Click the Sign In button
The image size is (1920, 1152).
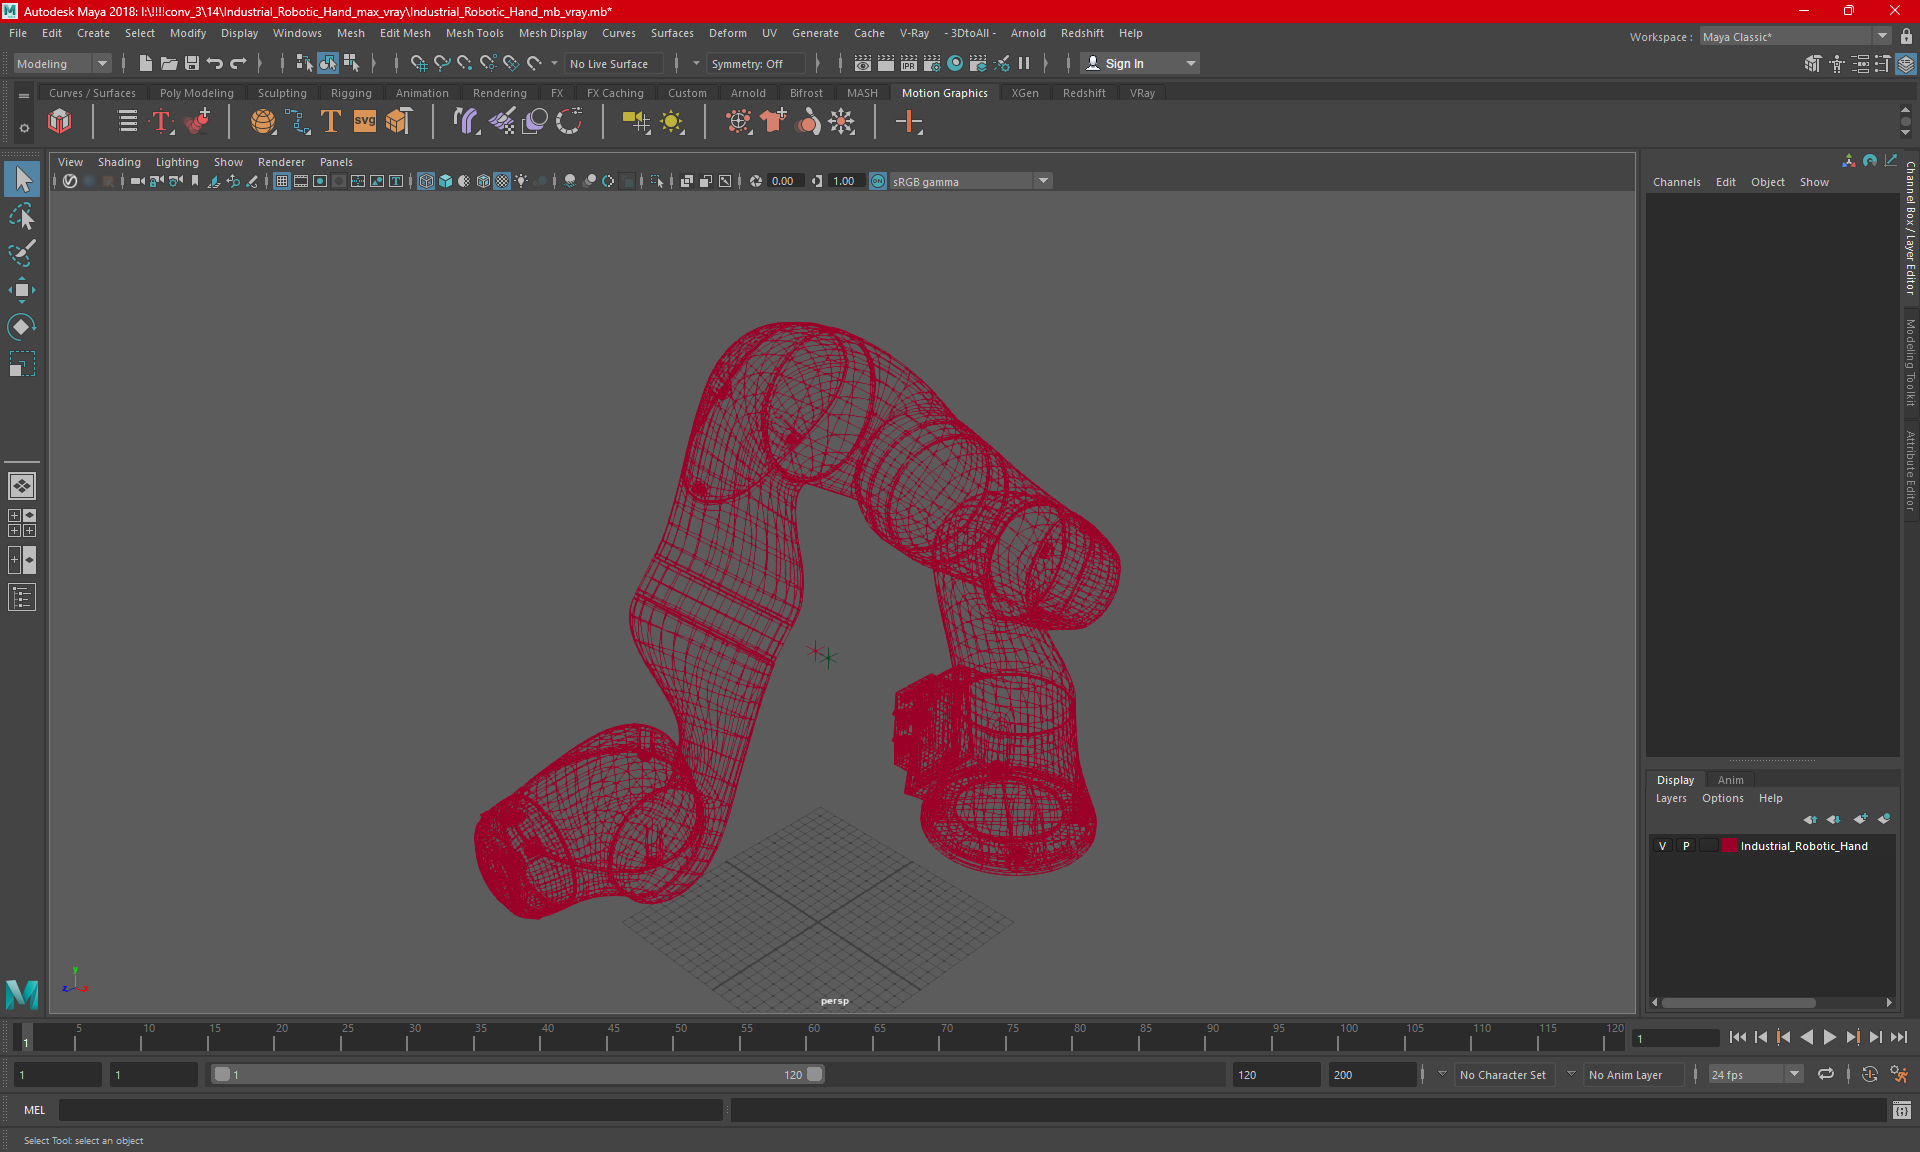click(x=1124, y=63)
